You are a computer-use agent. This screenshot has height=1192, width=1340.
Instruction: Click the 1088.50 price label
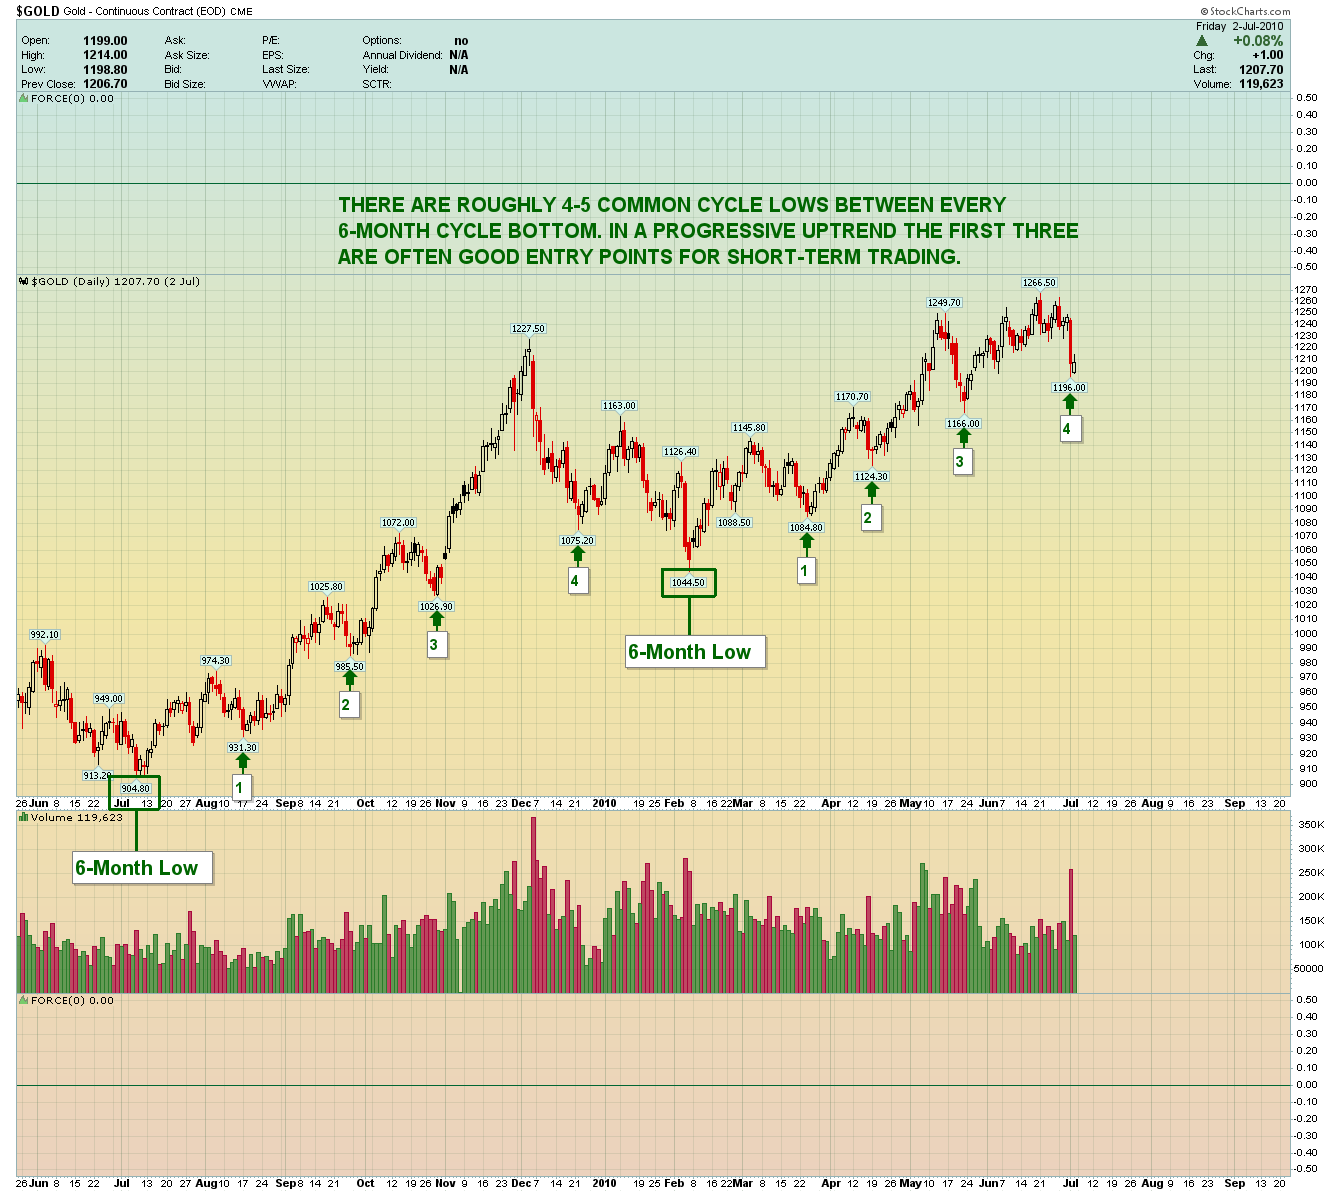[x=734, y=523]
